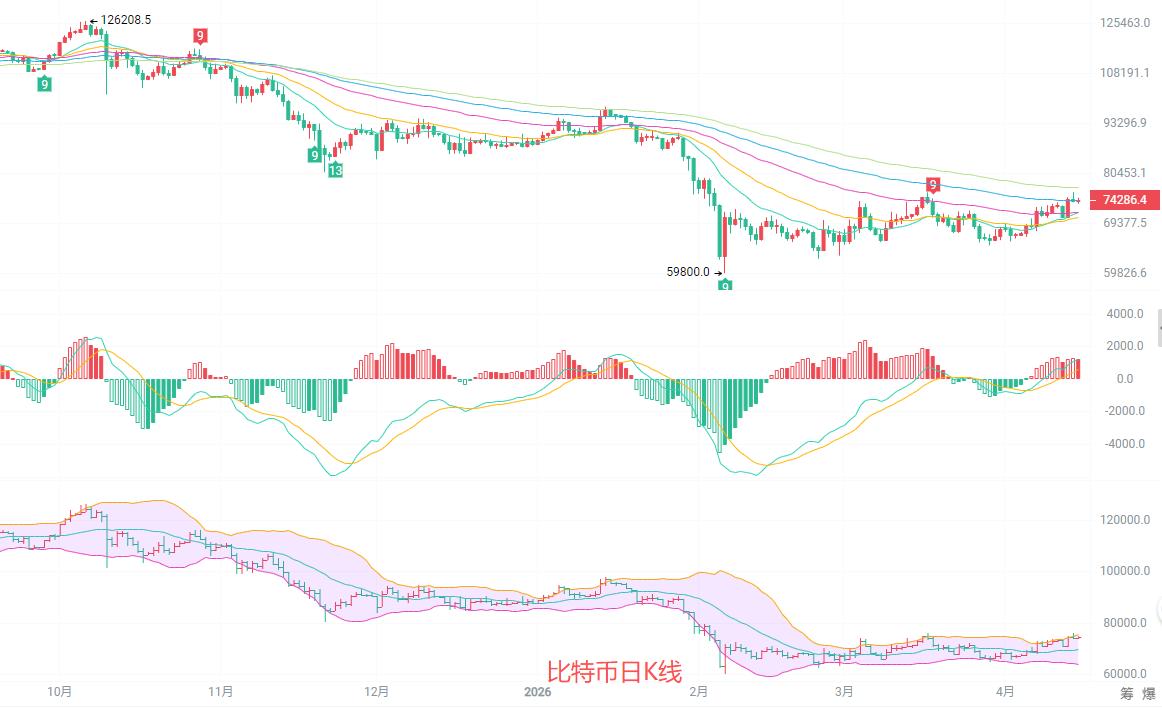This screenshot has width=1162, height=709.
Task: Click the 0.0 level on MACD axis
Action: click(x=1124, y=379)
